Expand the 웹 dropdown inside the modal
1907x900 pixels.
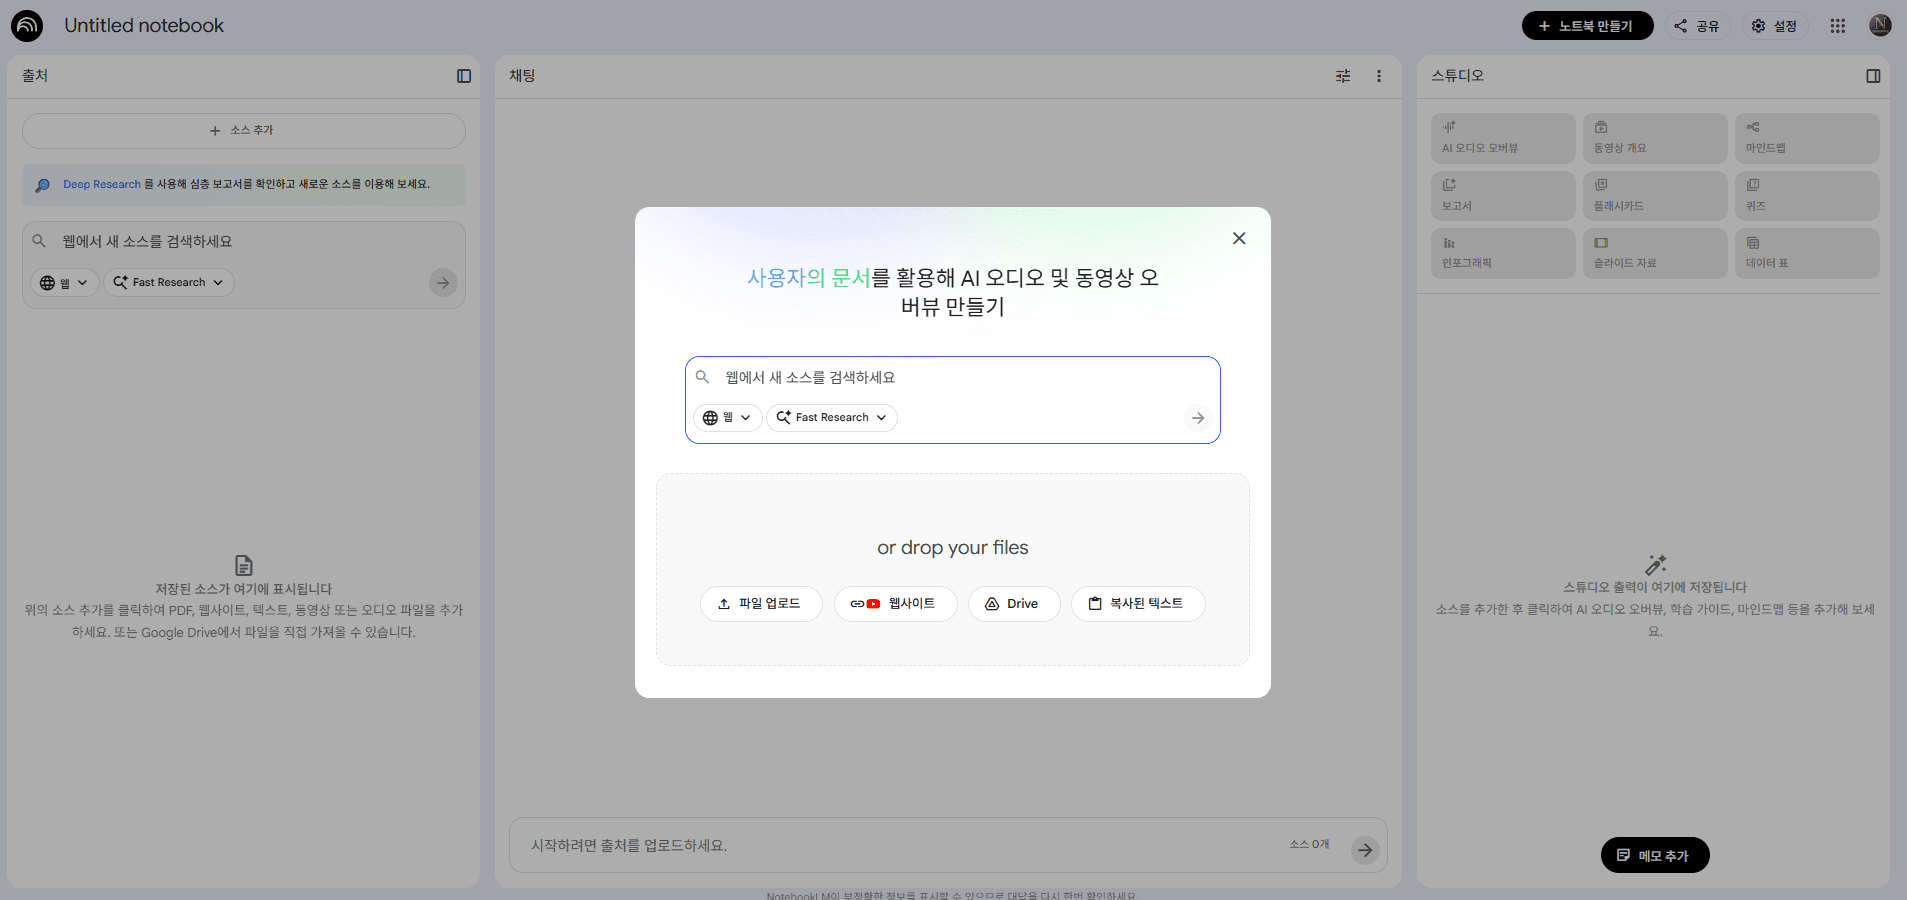coord(727,417)
